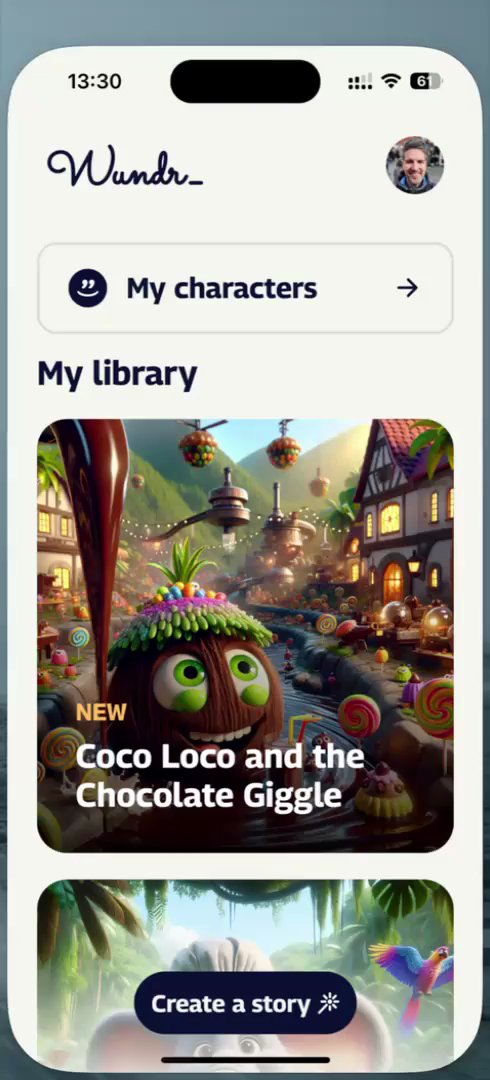Open the second story card with the parrot

(245, 973)
